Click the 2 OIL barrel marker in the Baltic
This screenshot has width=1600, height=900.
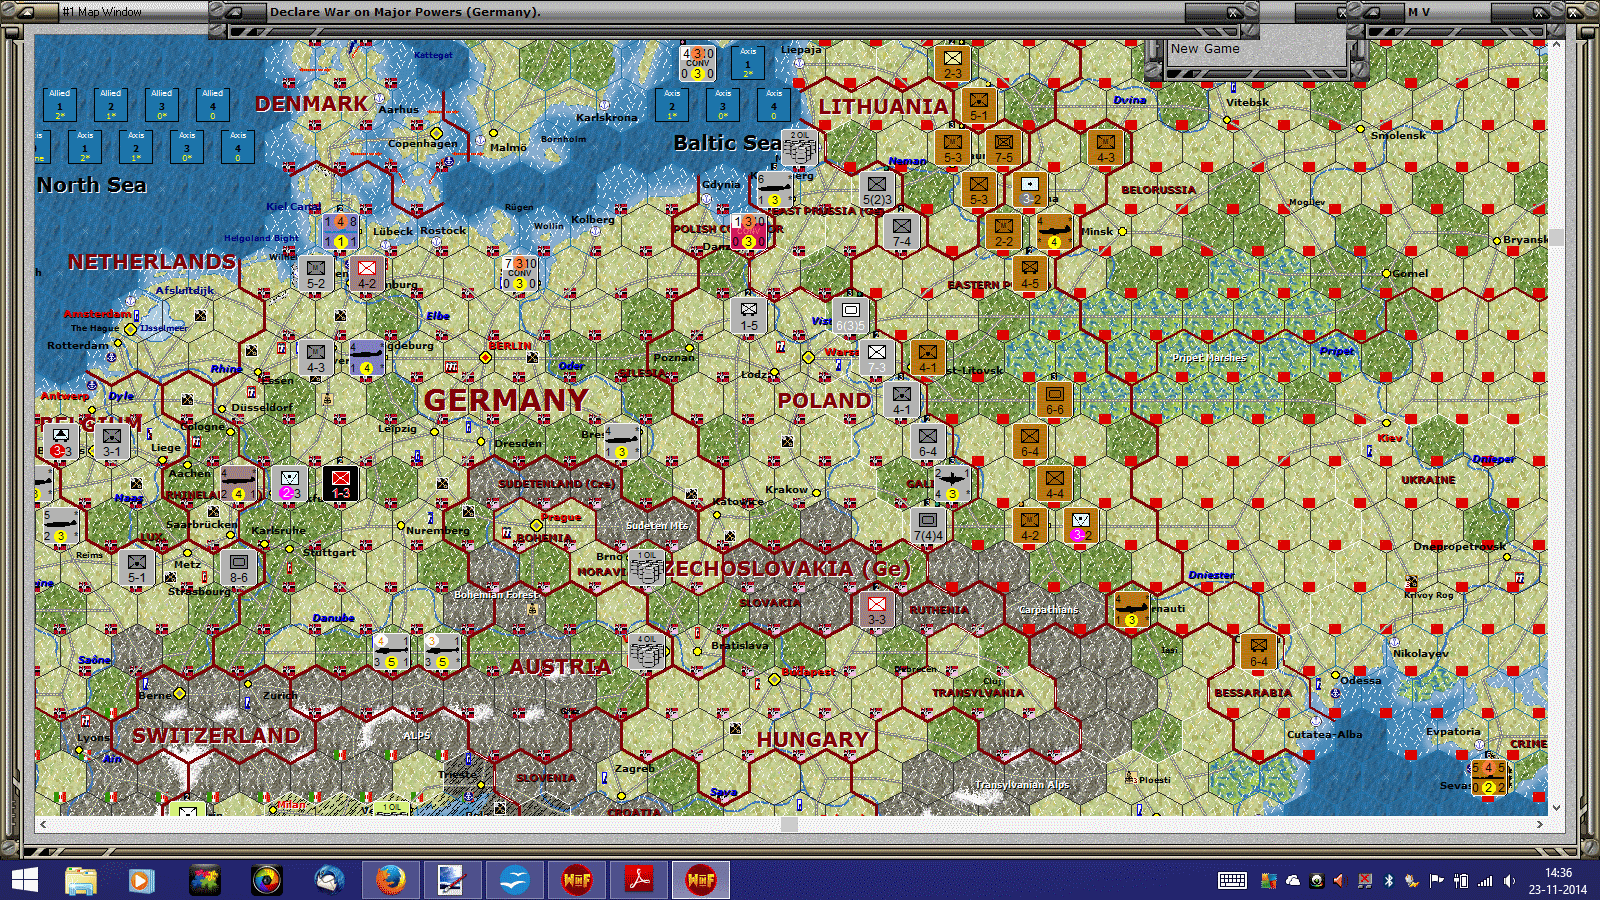point(800,147)
